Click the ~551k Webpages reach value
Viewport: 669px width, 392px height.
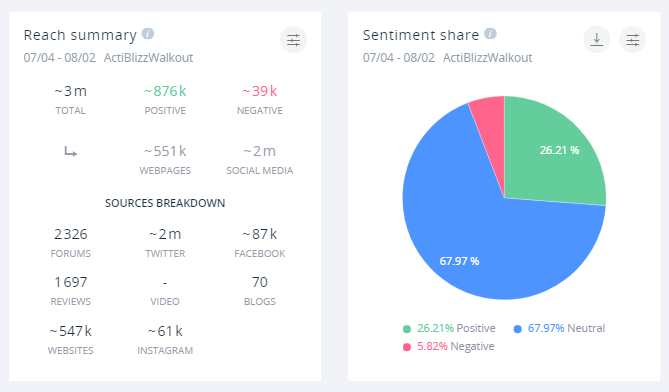(165, 151)
